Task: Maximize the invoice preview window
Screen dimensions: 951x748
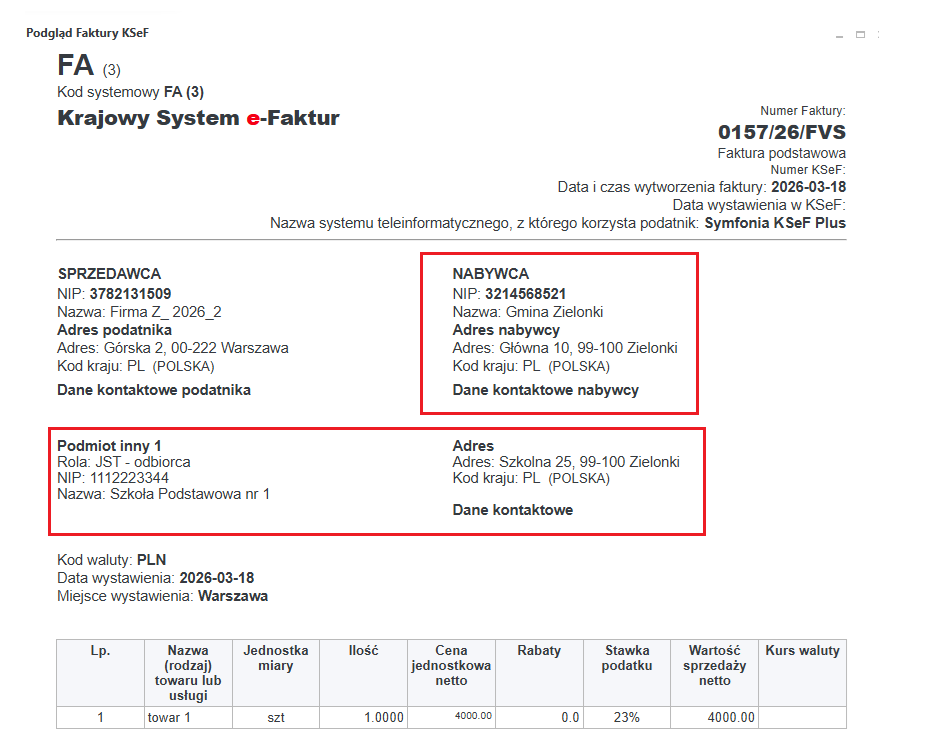Action: click(860, 34)
